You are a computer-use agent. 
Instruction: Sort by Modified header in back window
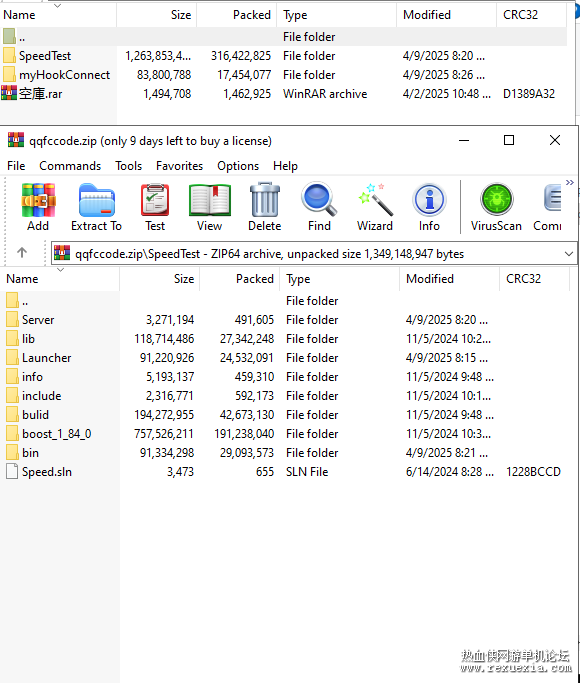pyautogui.click(x=446, y=15)
